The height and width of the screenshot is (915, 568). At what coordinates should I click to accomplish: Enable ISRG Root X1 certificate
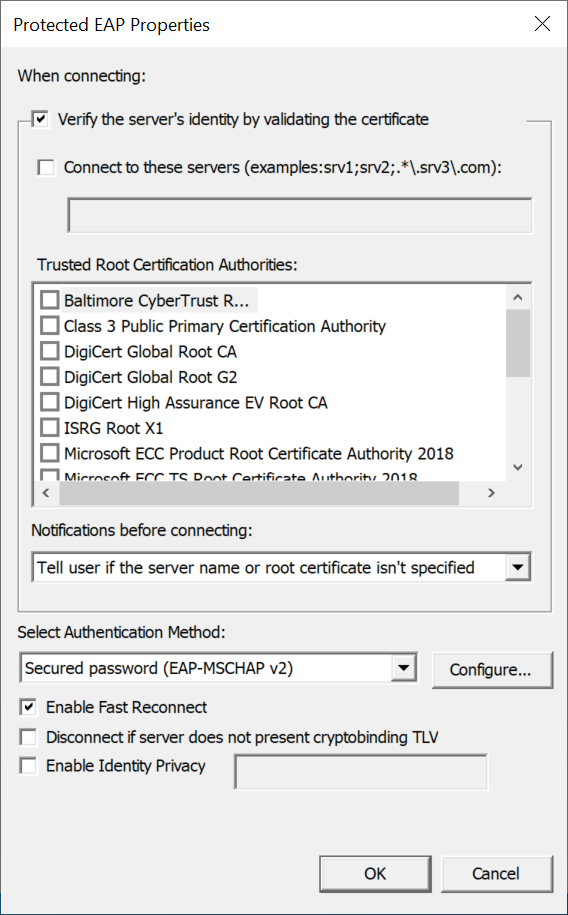pos(50,428)
